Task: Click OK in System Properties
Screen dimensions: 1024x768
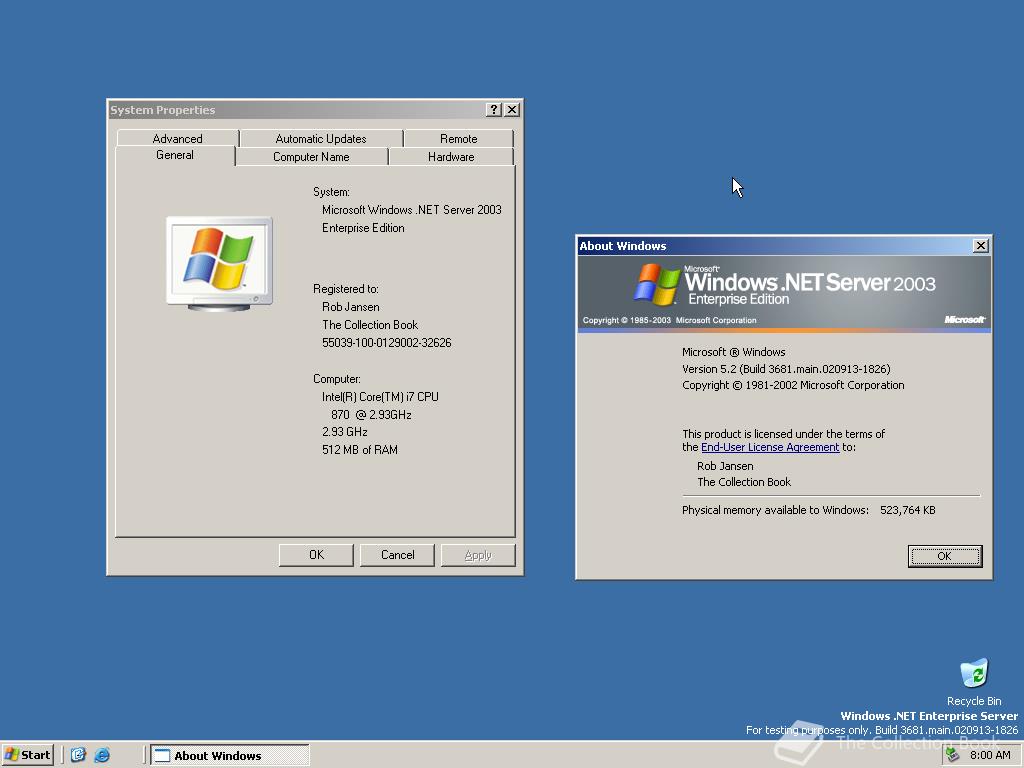Action: (x=316, y=555)
